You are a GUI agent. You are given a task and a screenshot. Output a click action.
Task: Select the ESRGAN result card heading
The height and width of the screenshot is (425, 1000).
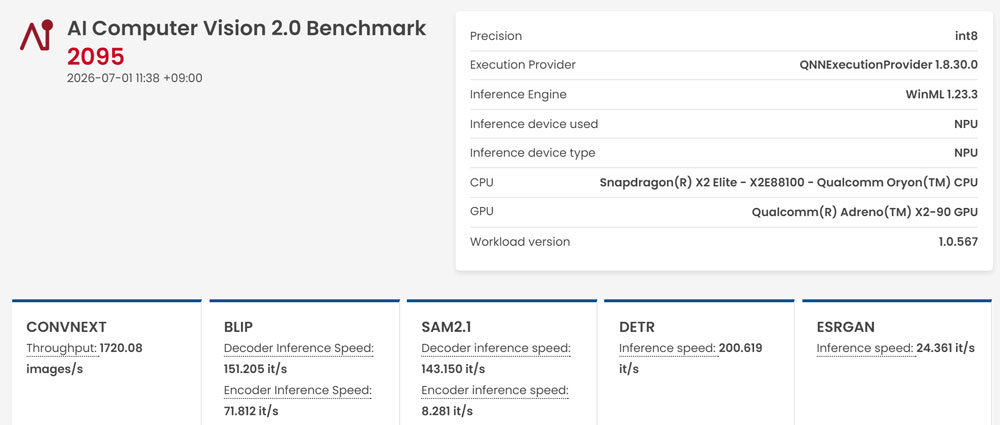(846, 327)
